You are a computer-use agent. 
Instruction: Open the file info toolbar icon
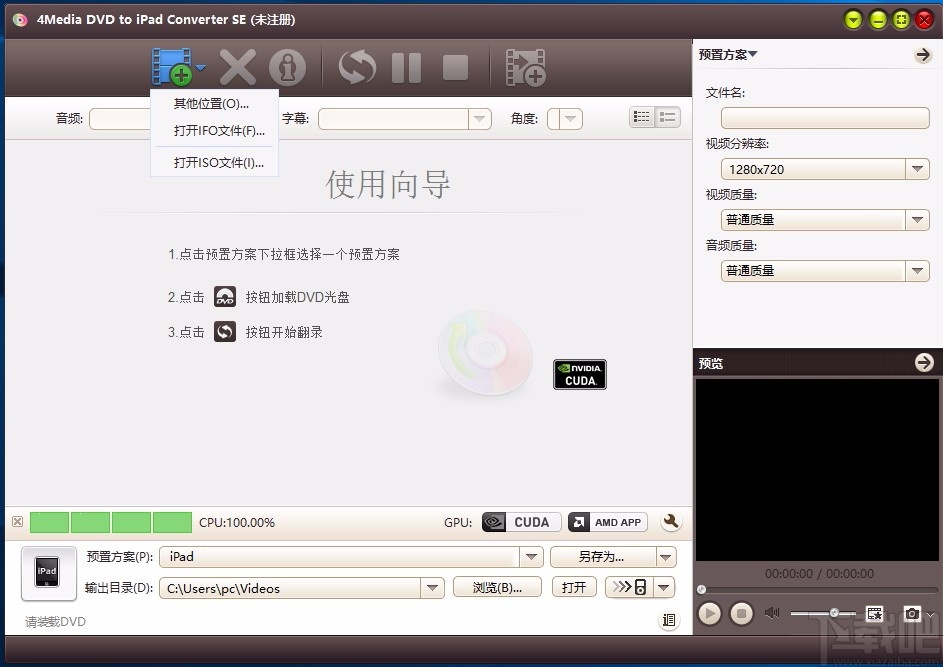coord(288,65)
